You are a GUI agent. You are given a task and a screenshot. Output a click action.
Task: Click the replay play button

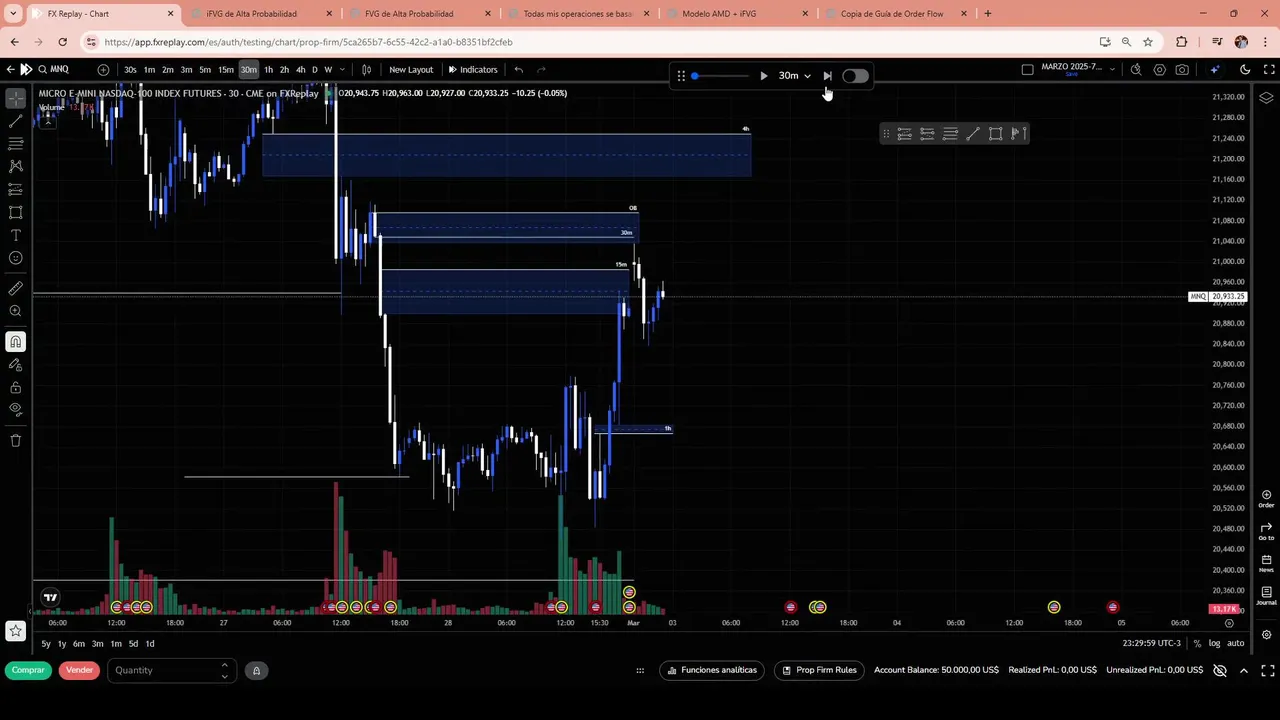pos(764,76)
